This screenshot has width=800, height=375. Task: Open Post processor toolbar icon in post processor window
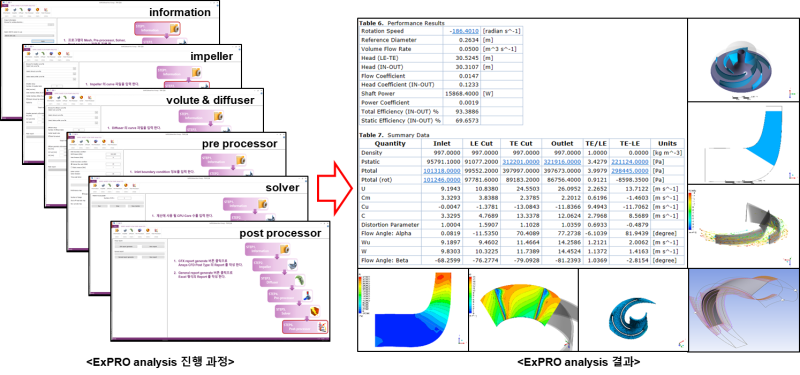click(x=156, y=231)
